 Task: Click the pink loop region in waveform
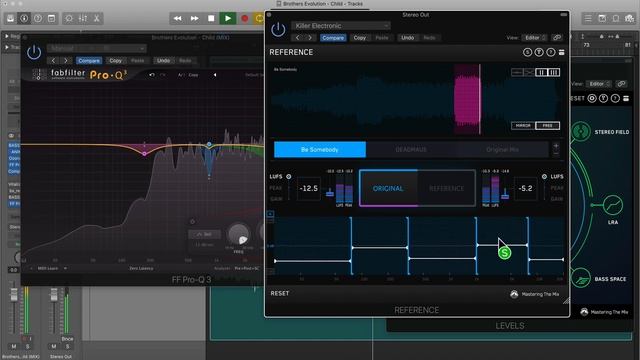pyautogui.click(x=467, y=99)
